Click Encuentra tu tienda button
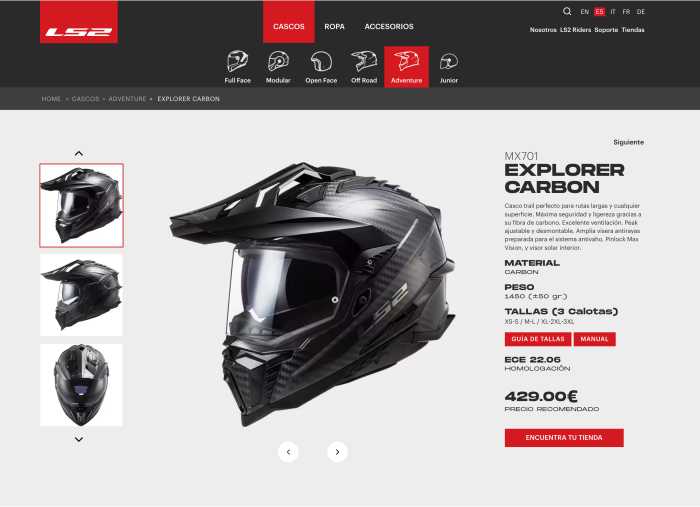Screen dimensions: 700x507 click(x=564, y=438)
